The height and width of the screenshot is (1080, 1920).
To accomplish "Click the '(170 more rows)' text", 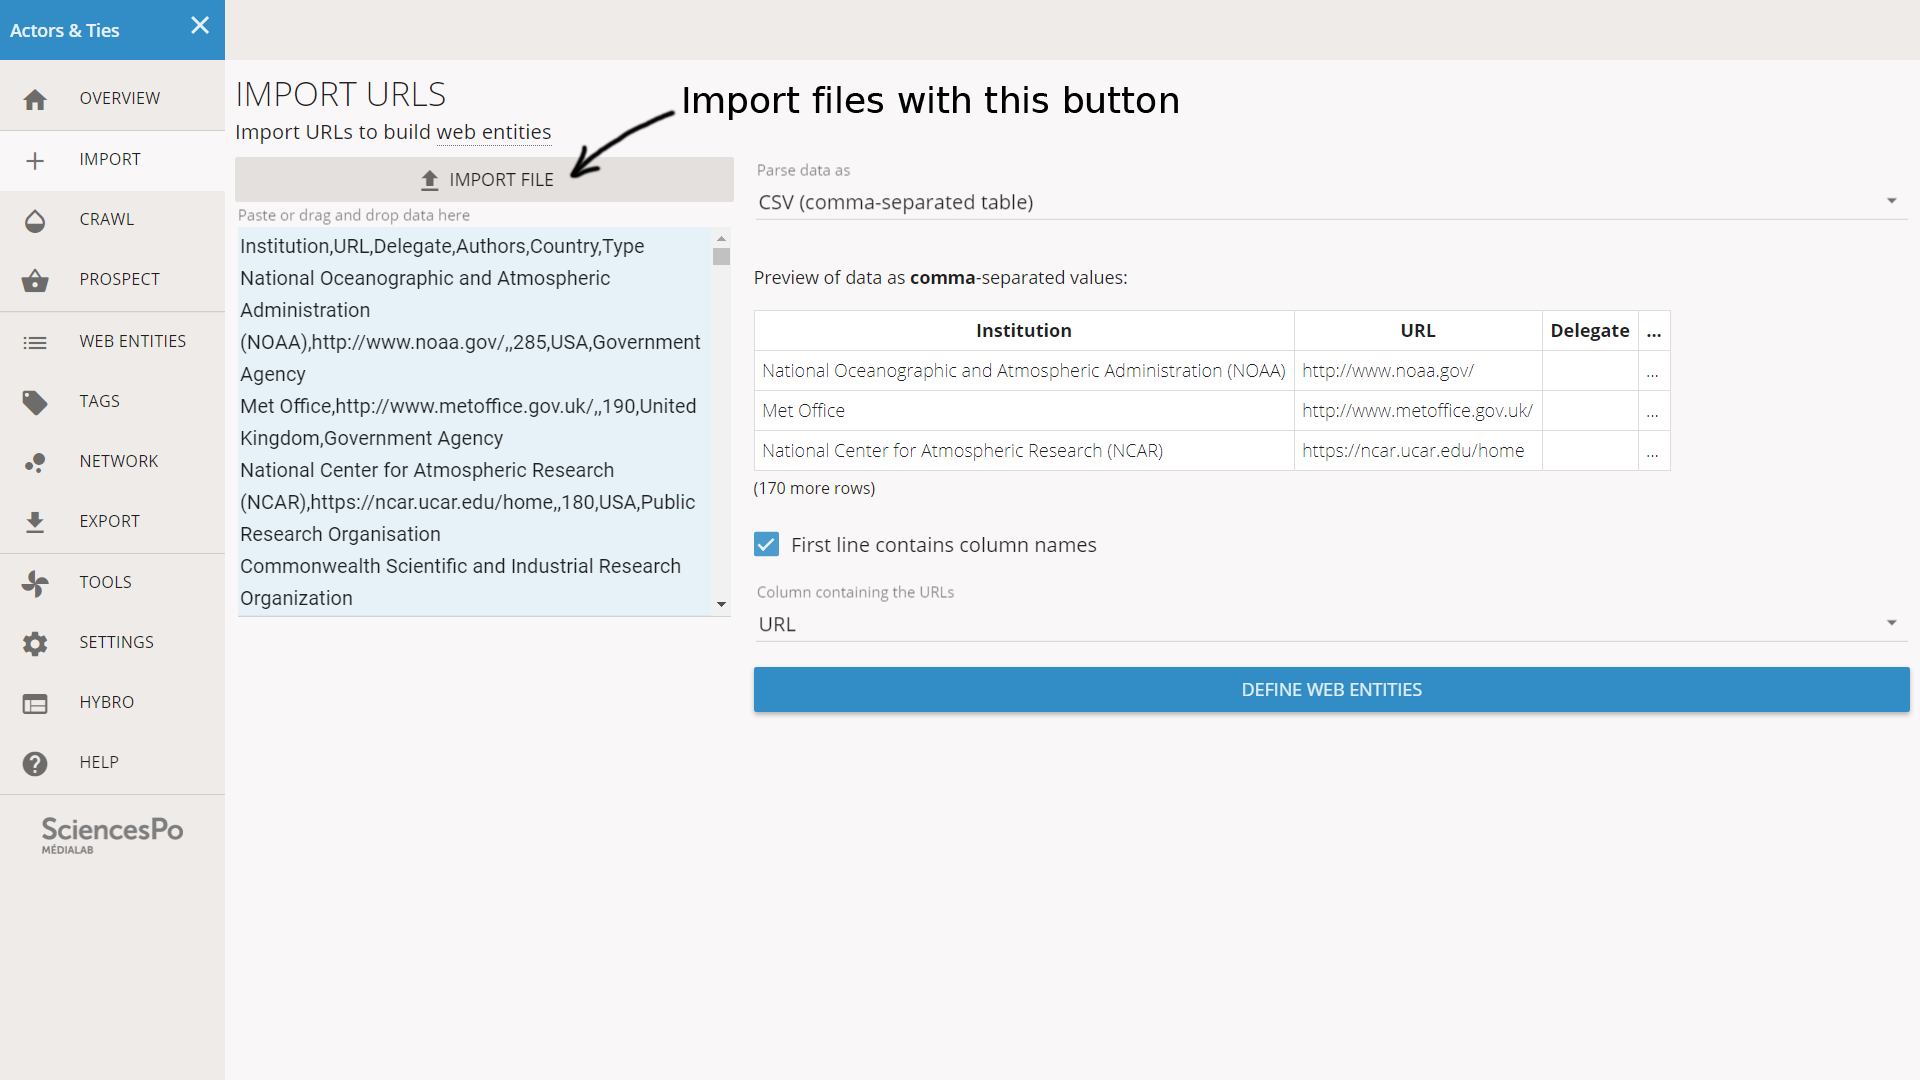I will (x=814, y=488).
